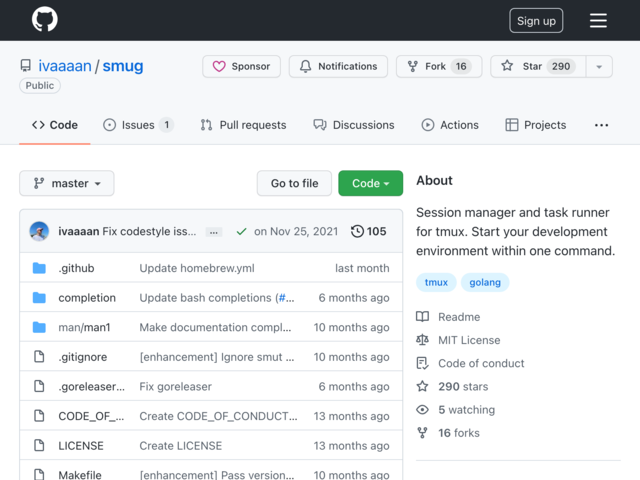640x480 pixels.
Task: Open 'Update homebrew.yml' commit message
Action: click(x=197, y=268)
